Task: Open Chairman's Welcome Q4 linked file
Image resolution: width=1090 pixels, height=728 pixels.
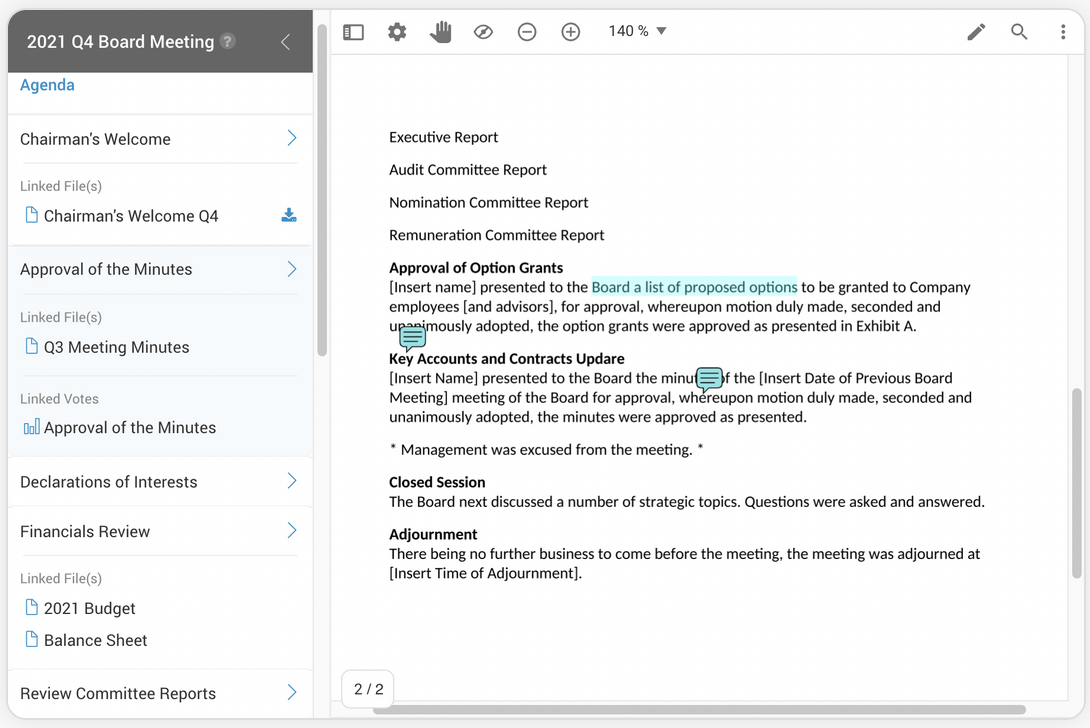Action: pos(131,216)
